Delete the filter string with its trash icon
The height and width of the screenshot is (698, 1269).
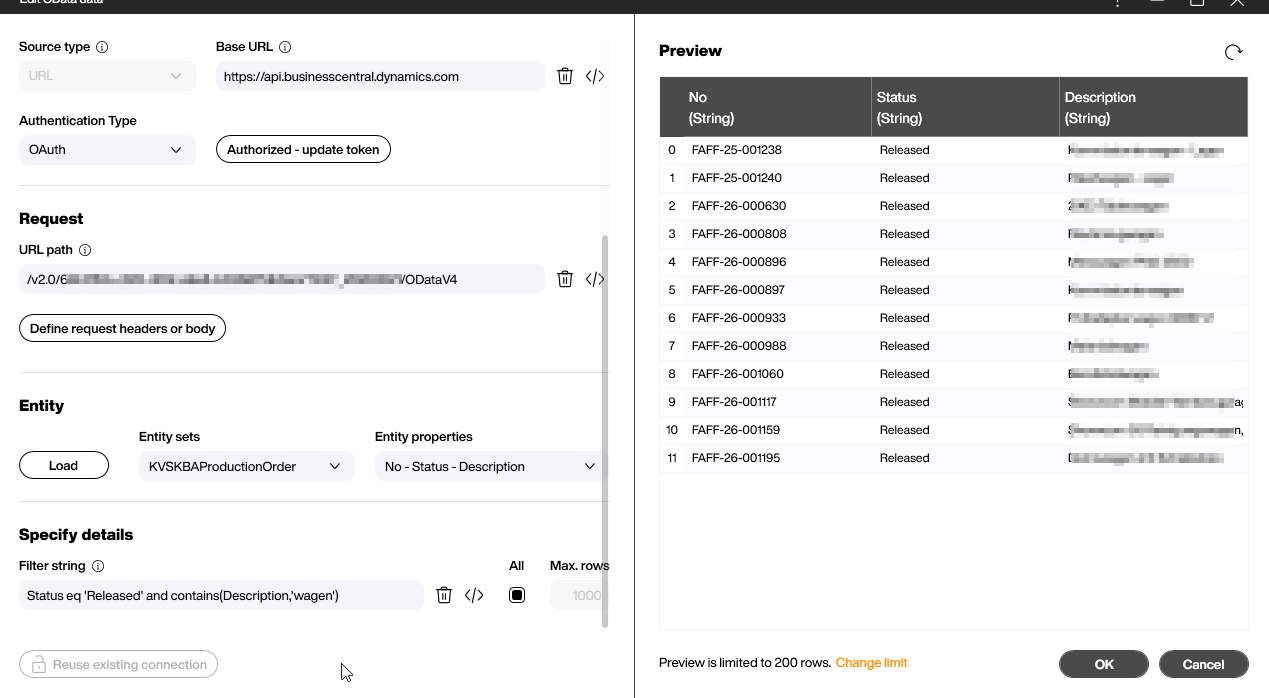tap(444, 595)
